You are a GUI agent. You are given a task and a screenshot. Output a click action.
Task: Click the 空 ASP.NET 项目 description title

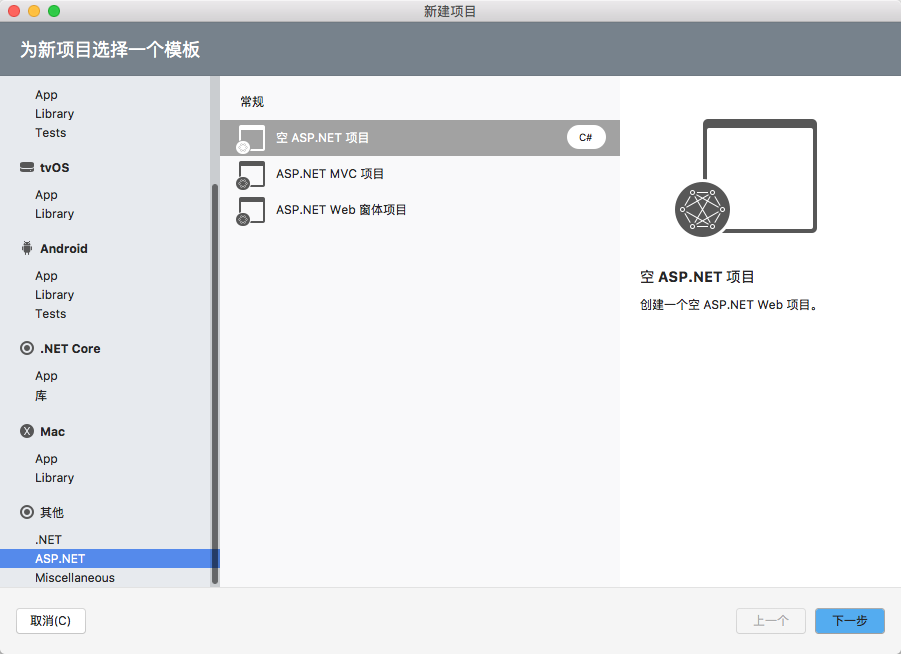[x=697, y=277]
